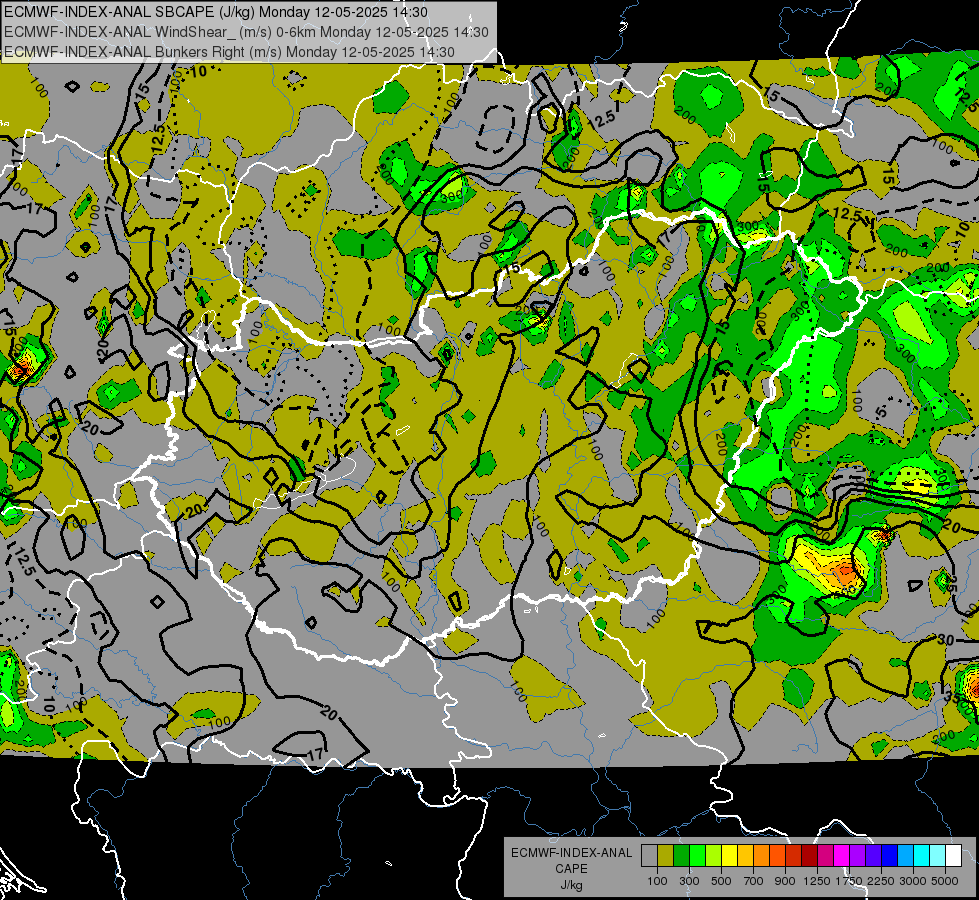
Task: Click legend tick value 1750
Action: click(849, 881)
